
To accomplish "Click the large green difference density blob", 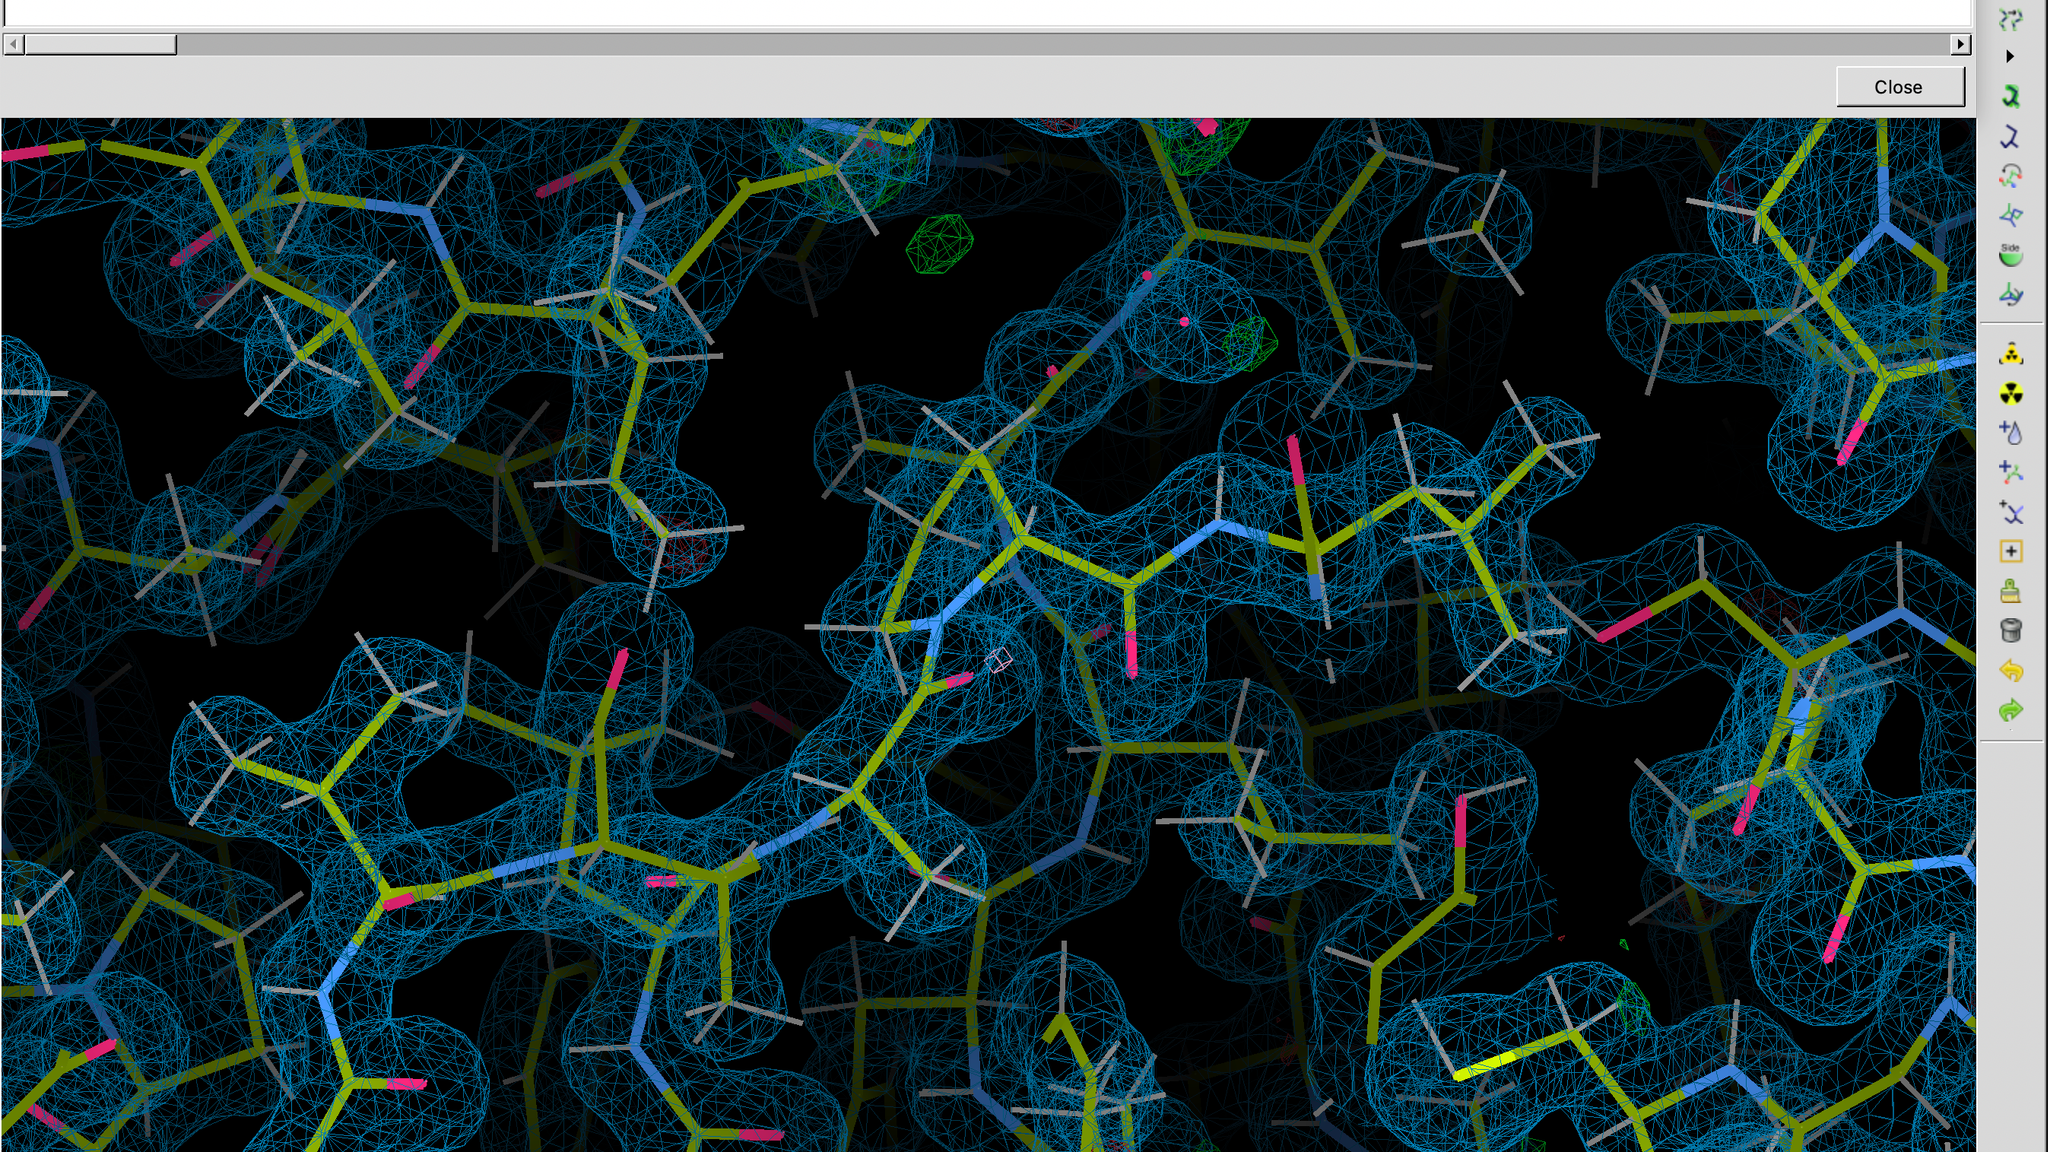I will click(939, 243).
